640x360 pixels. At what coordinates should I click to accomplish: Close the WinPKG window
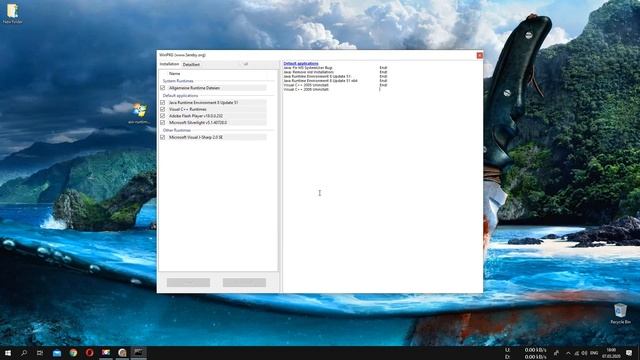point(480,55)
